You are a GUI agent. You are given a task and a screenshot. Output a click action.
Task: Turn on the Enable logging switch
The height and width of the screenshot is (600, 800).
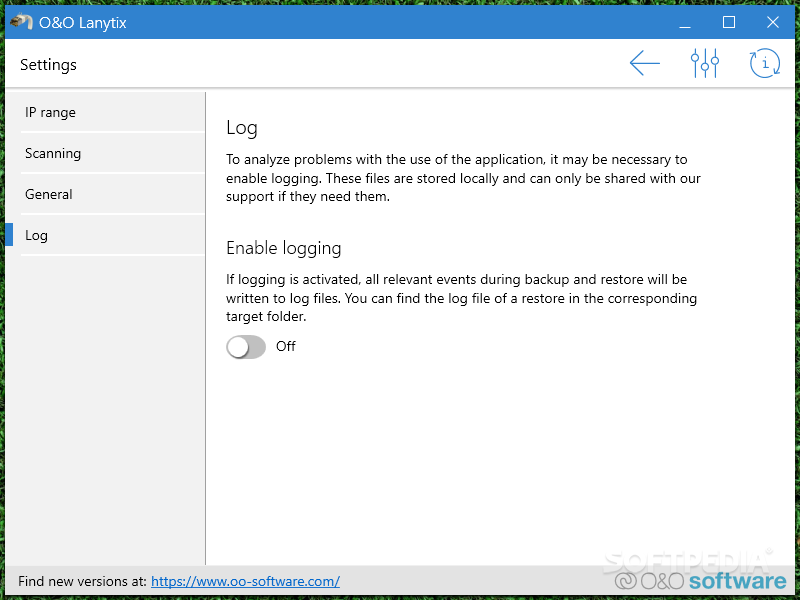(246, 347)
